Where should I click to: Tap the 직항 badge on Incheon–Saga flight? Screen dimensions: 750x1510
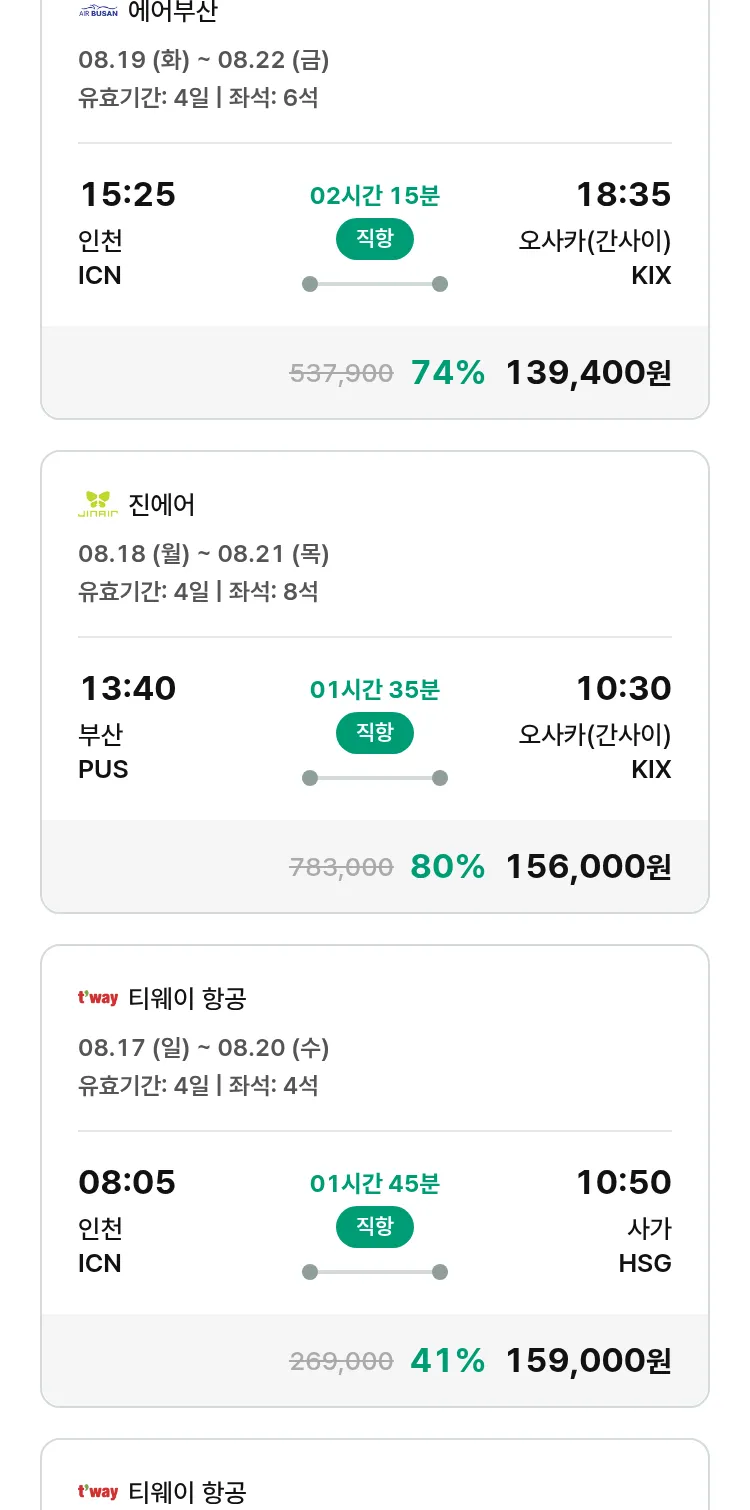pyautogui.click(x=375, y=1227)
